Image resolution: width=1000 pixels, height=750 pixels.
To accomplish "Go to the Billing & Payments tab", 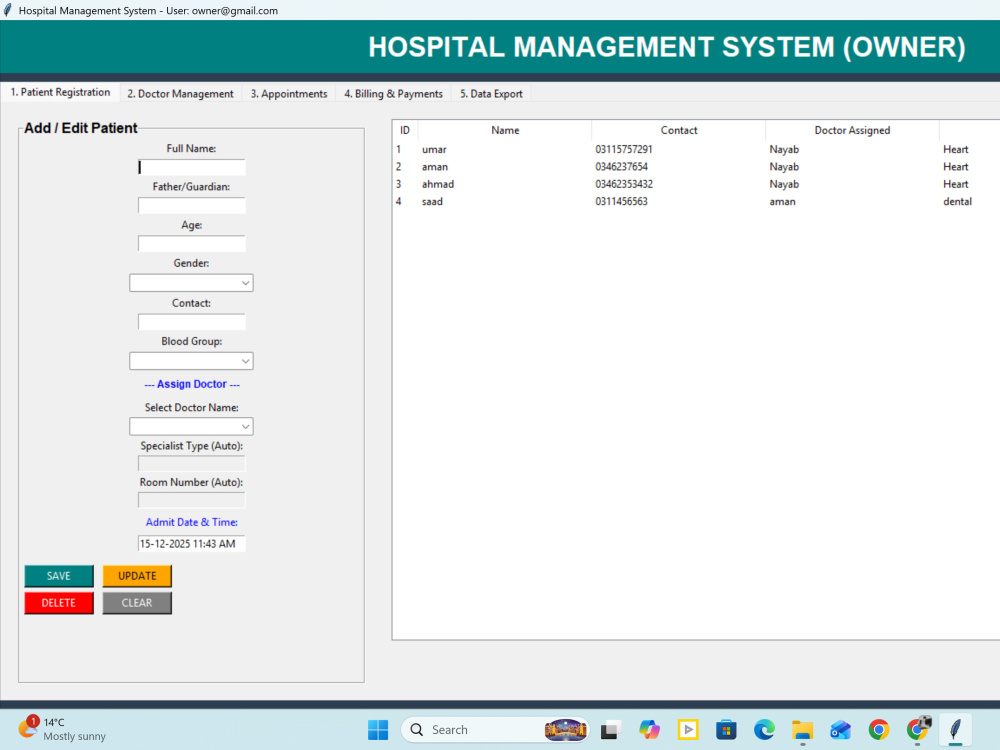I will click(393, 94).
